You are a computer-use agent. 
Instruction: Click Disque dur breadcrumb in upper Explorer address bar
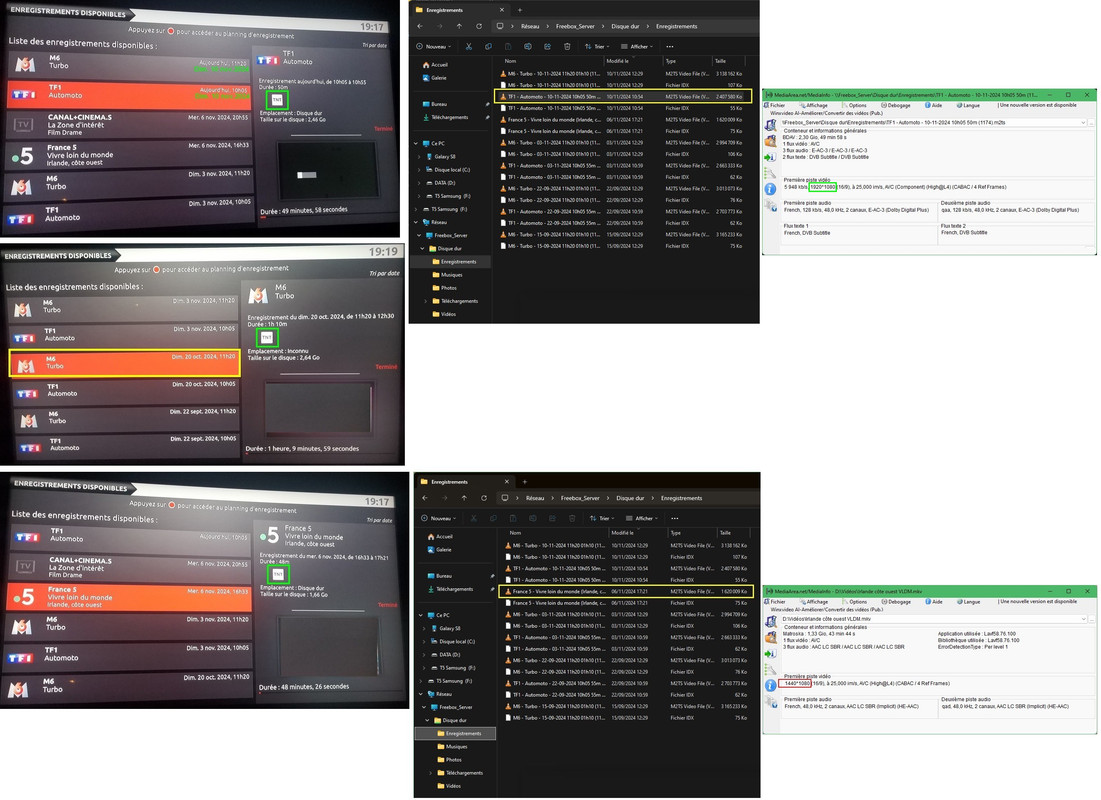coord(625,27)
